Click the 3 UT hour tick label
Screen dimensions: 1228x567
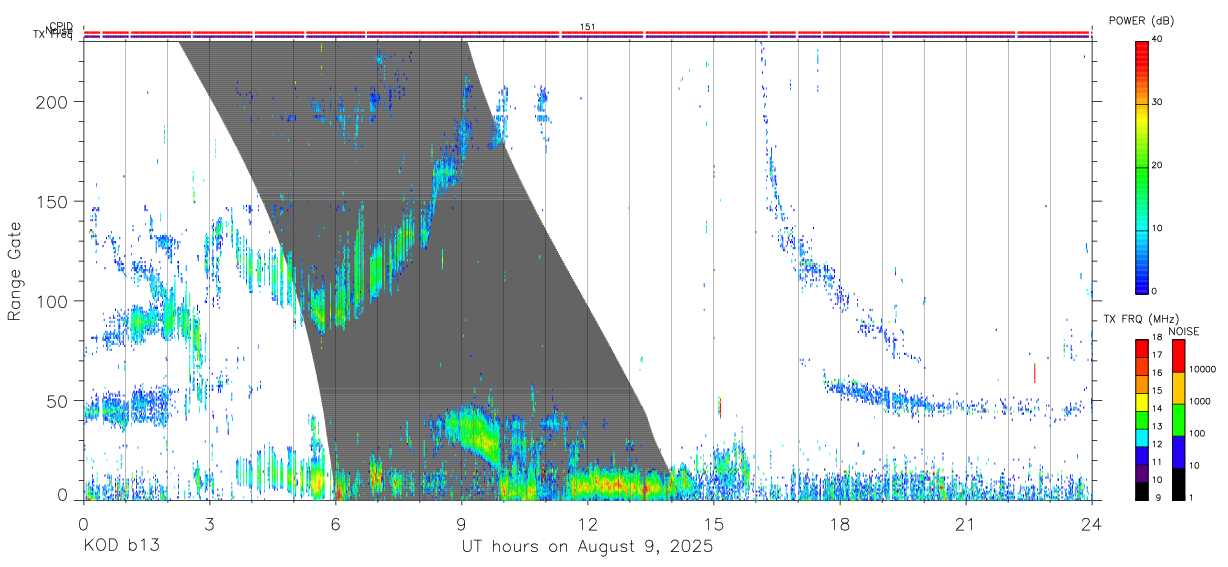click(x=209, y=523)
